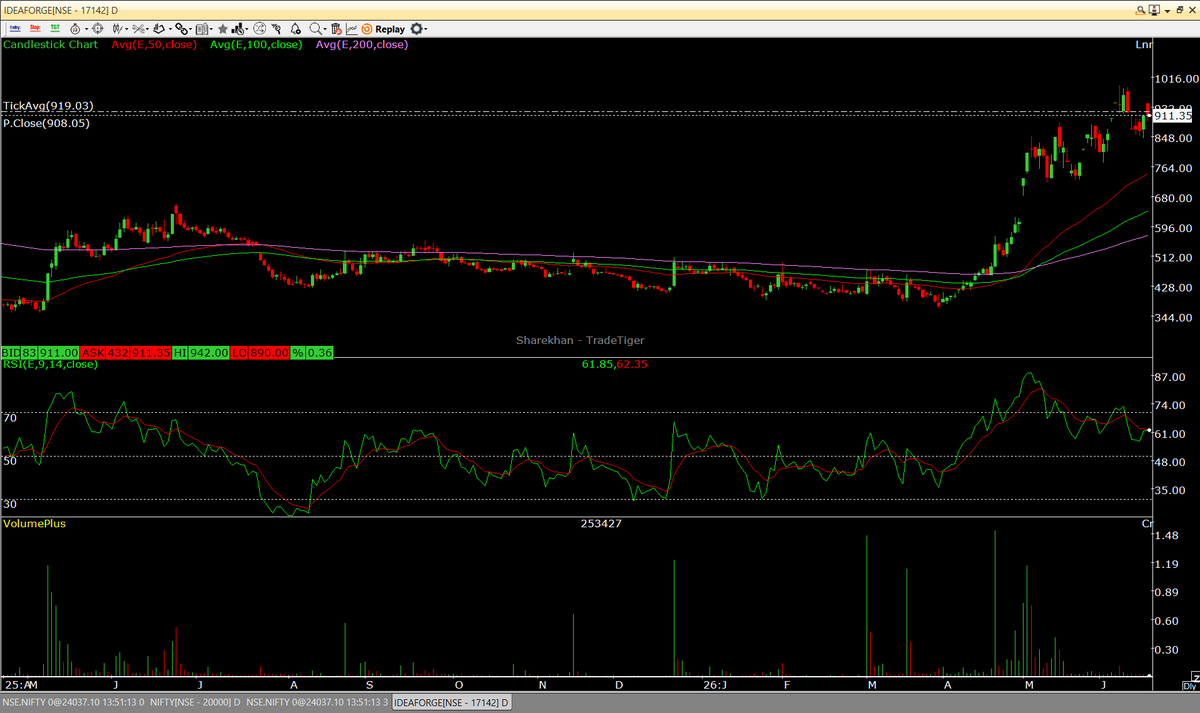Click the 61.85,62.35 RSI values

(x=615, y=364)
